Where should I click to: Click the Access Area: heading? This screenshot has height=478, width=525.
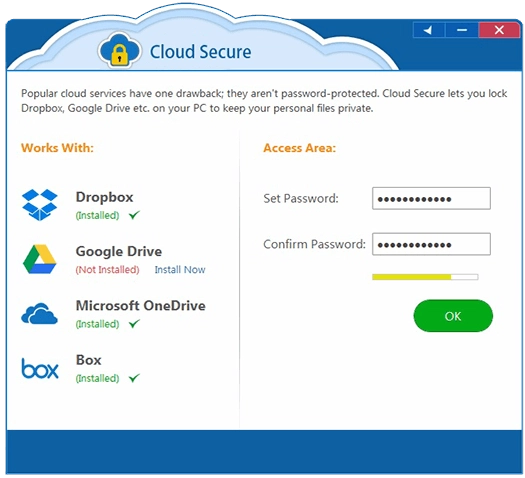tap(299, 148)
